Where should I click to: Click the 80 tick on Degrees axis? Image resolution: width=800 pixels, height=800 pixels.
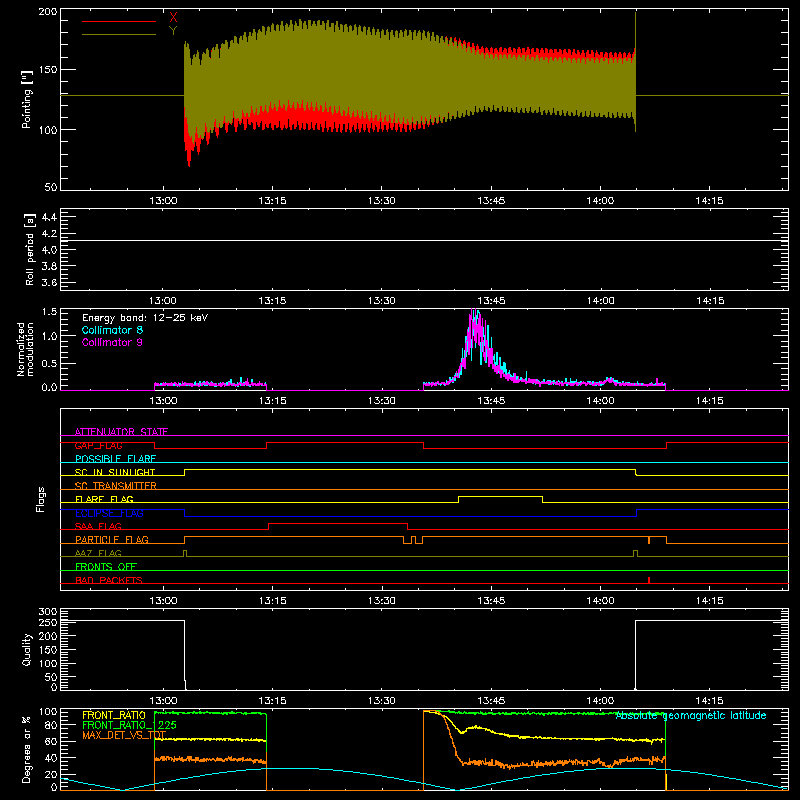[51, 725]
